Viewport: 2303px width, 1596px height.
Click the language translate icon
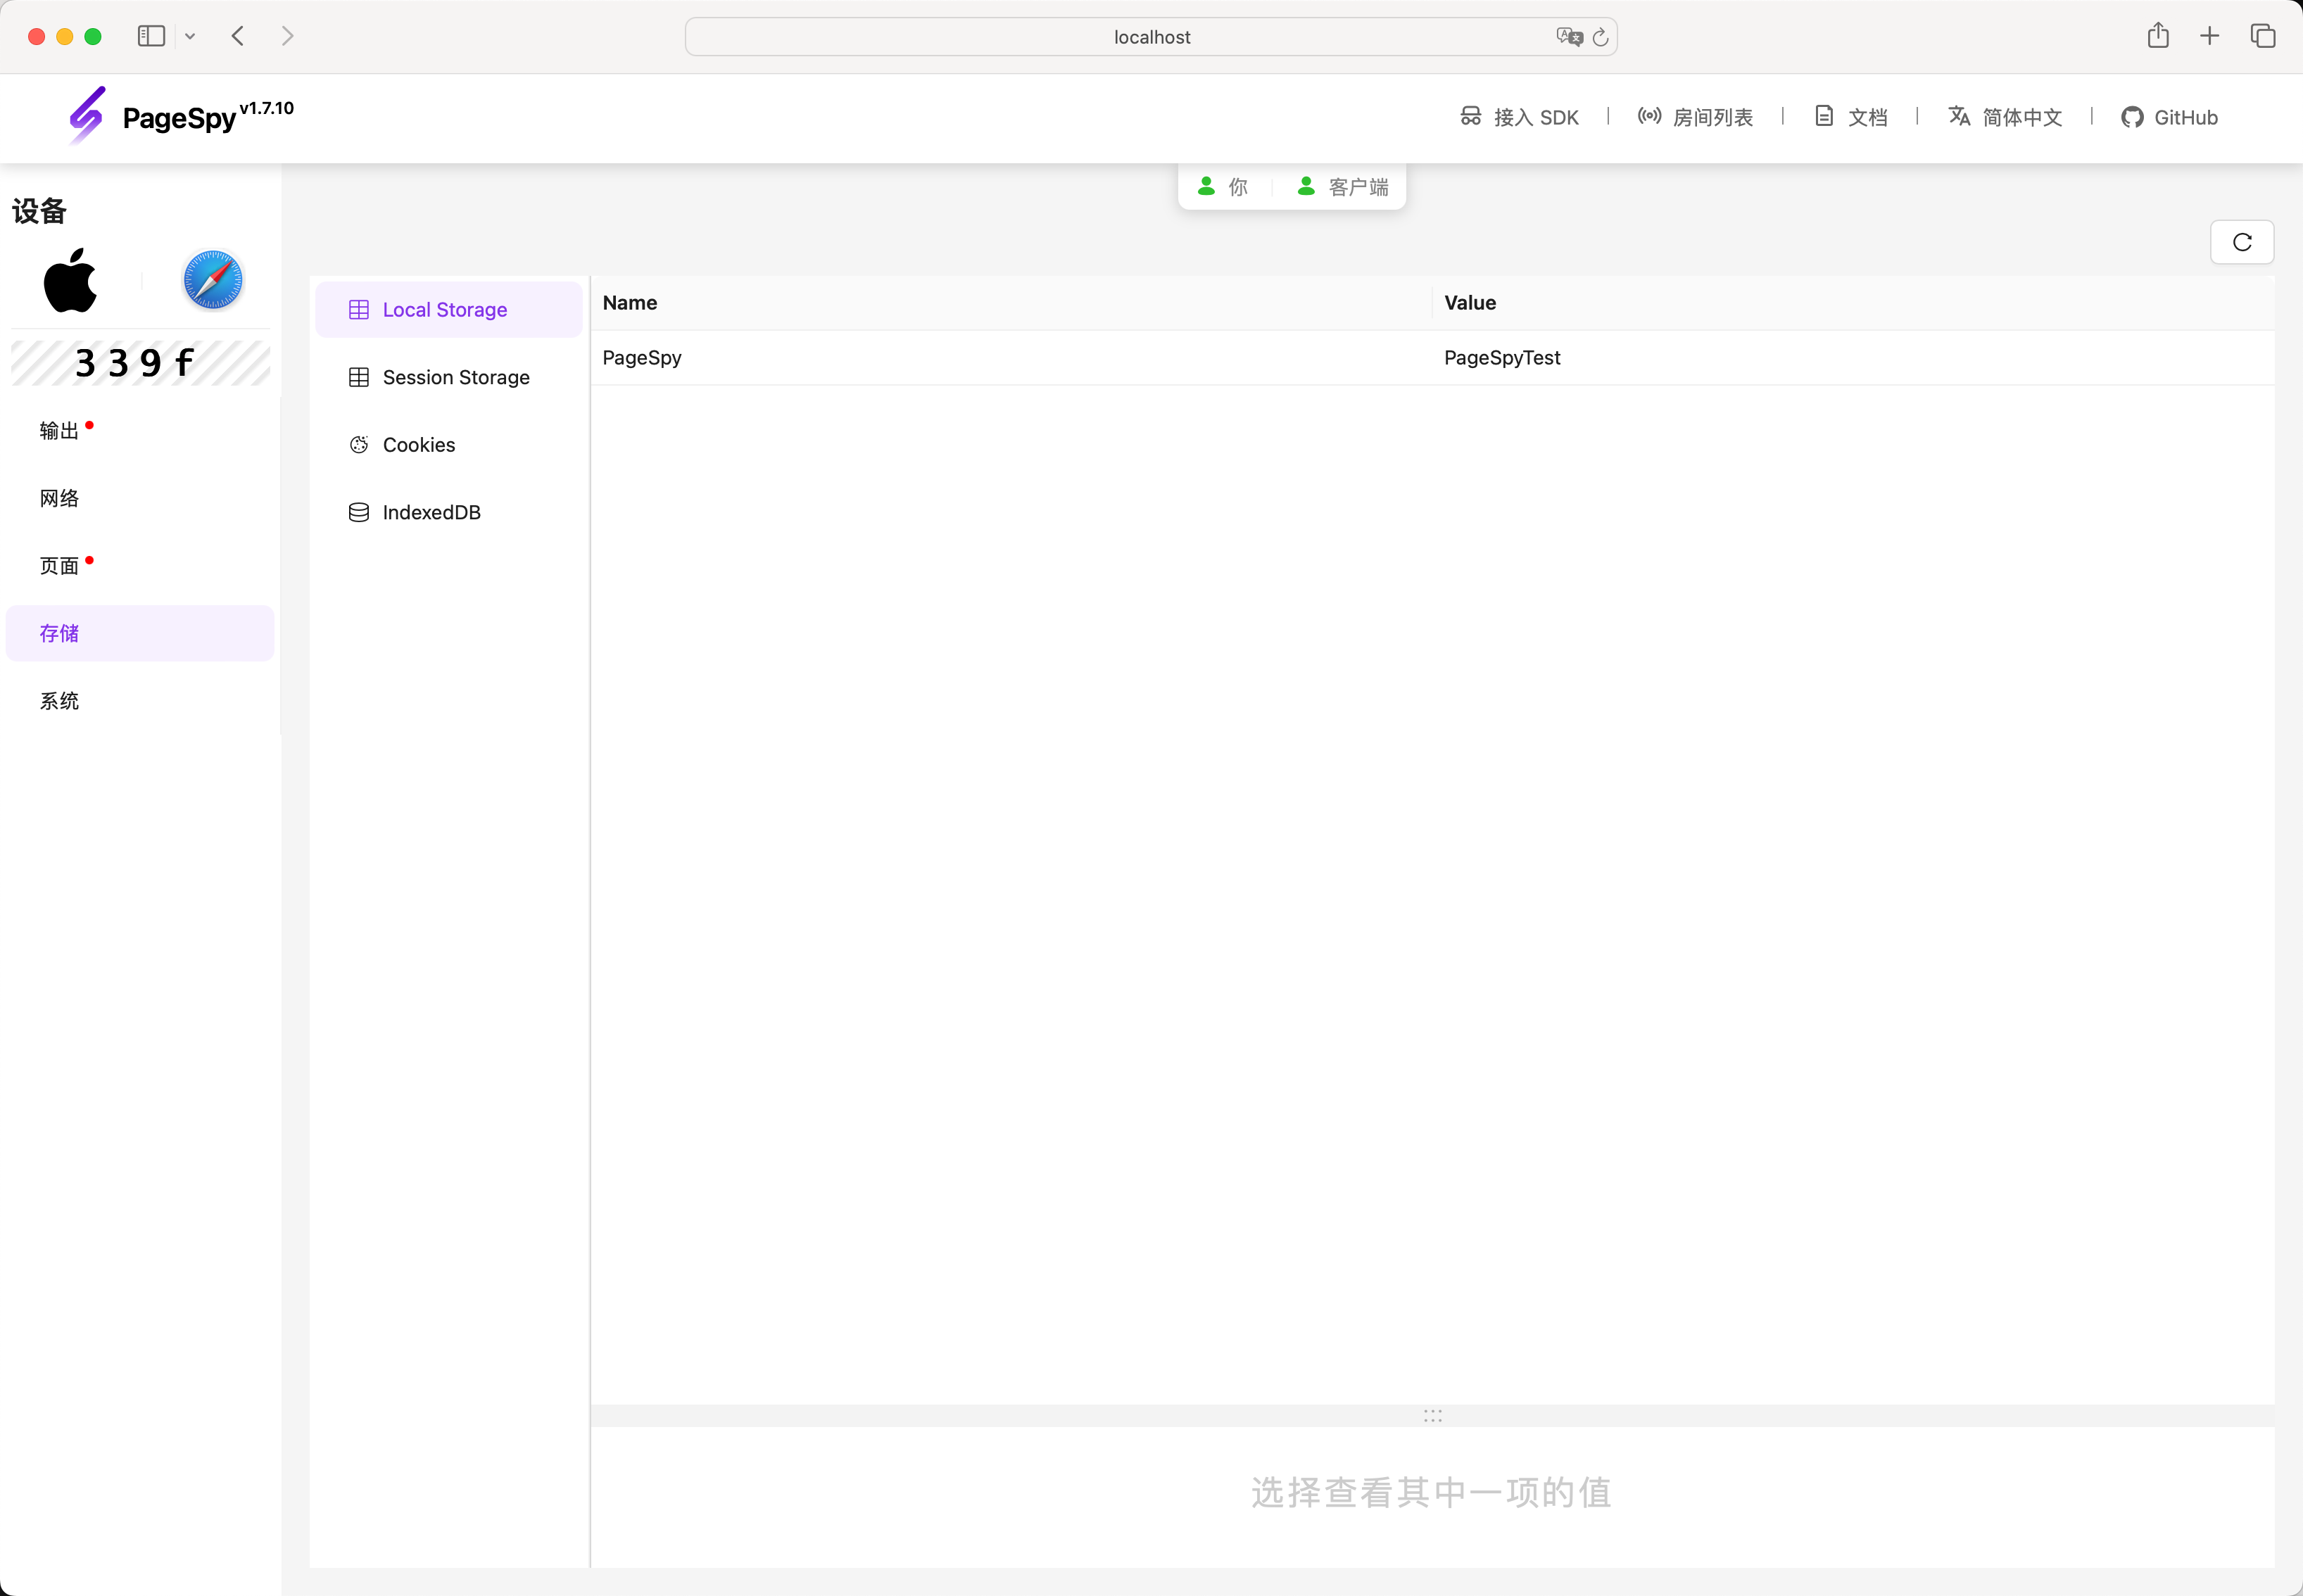[x=1959, y=116]
